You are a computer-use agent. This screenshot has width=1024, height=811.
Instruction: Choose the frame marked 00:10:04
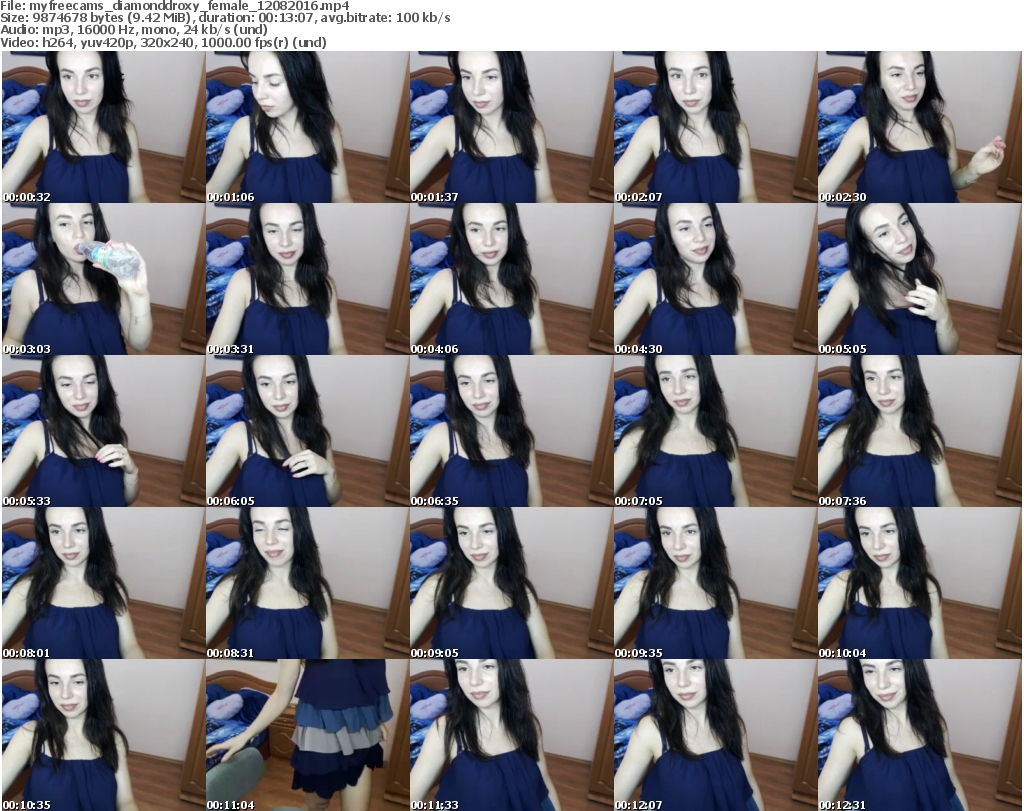pyautogui.click(x=920, y=583)
